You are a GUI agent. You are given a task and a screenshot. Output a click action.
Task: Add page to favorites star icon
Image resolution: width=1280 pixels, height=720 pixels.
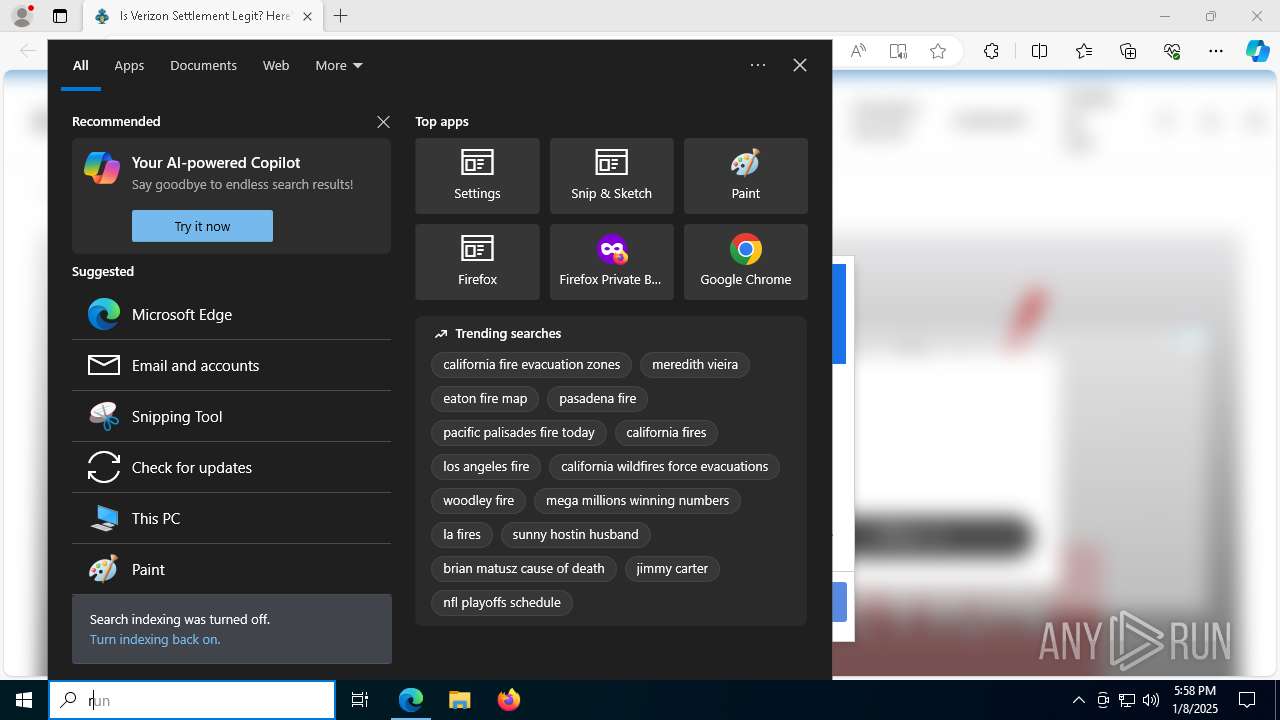coord(937,51)
